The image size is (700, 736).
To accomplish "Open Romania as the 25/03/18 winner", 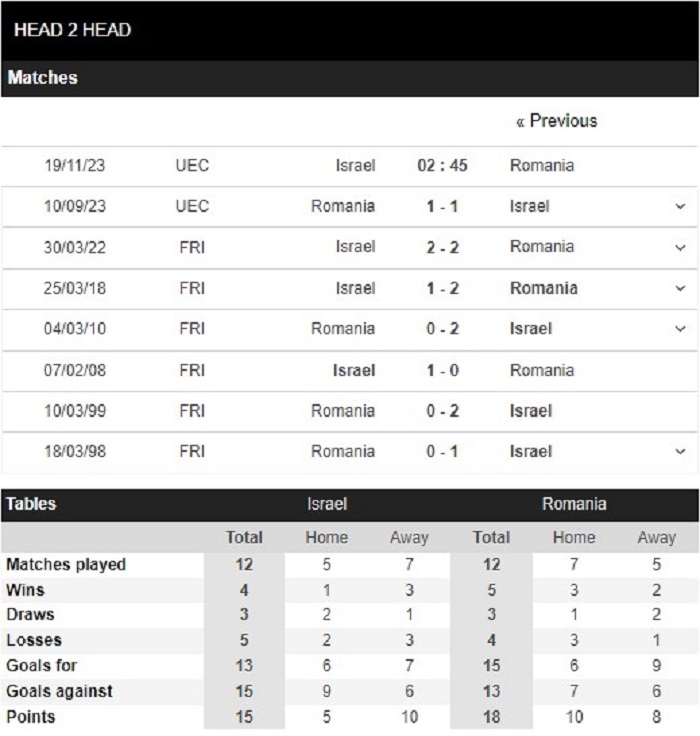I will pos(544,288).
